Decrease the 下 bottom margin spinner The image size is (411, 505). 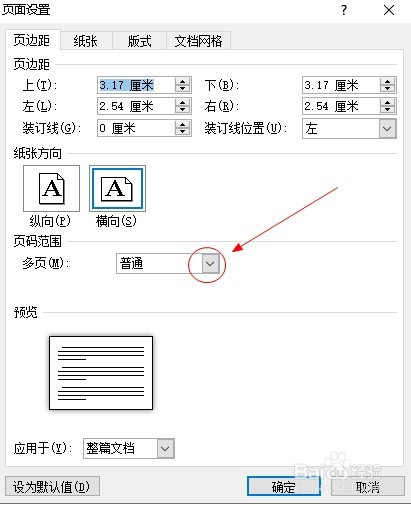click(387, 89)
